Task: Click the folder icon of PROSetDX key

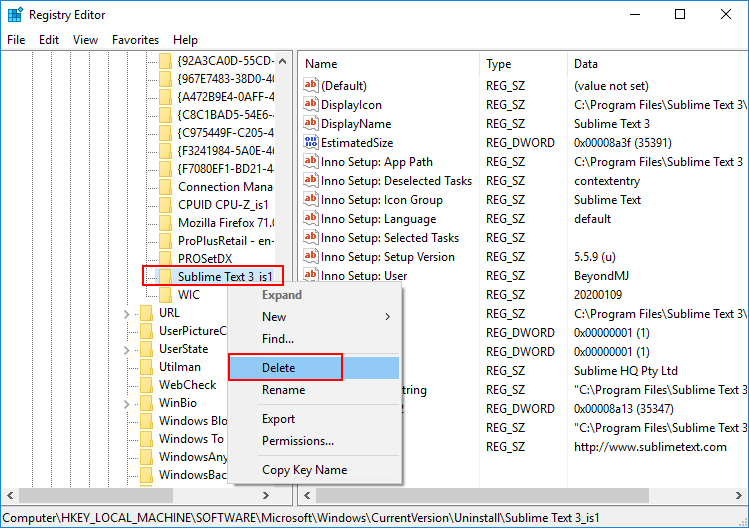Action: [x=165, y=259]
